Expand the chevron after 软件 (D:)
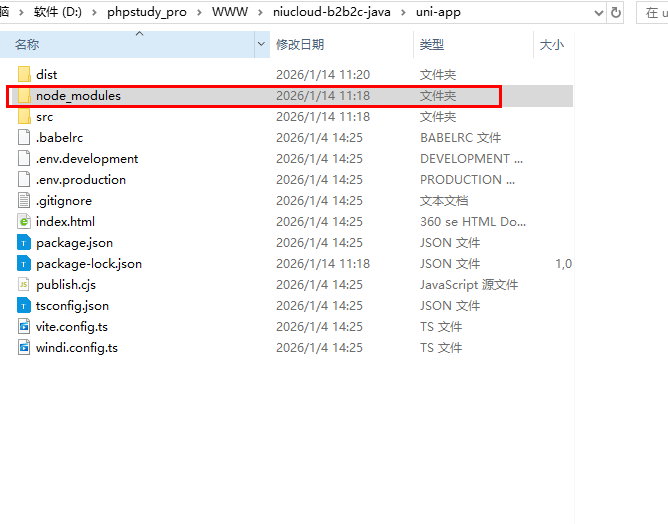Viewport: 668px width, 524px height. coord(95,12)
